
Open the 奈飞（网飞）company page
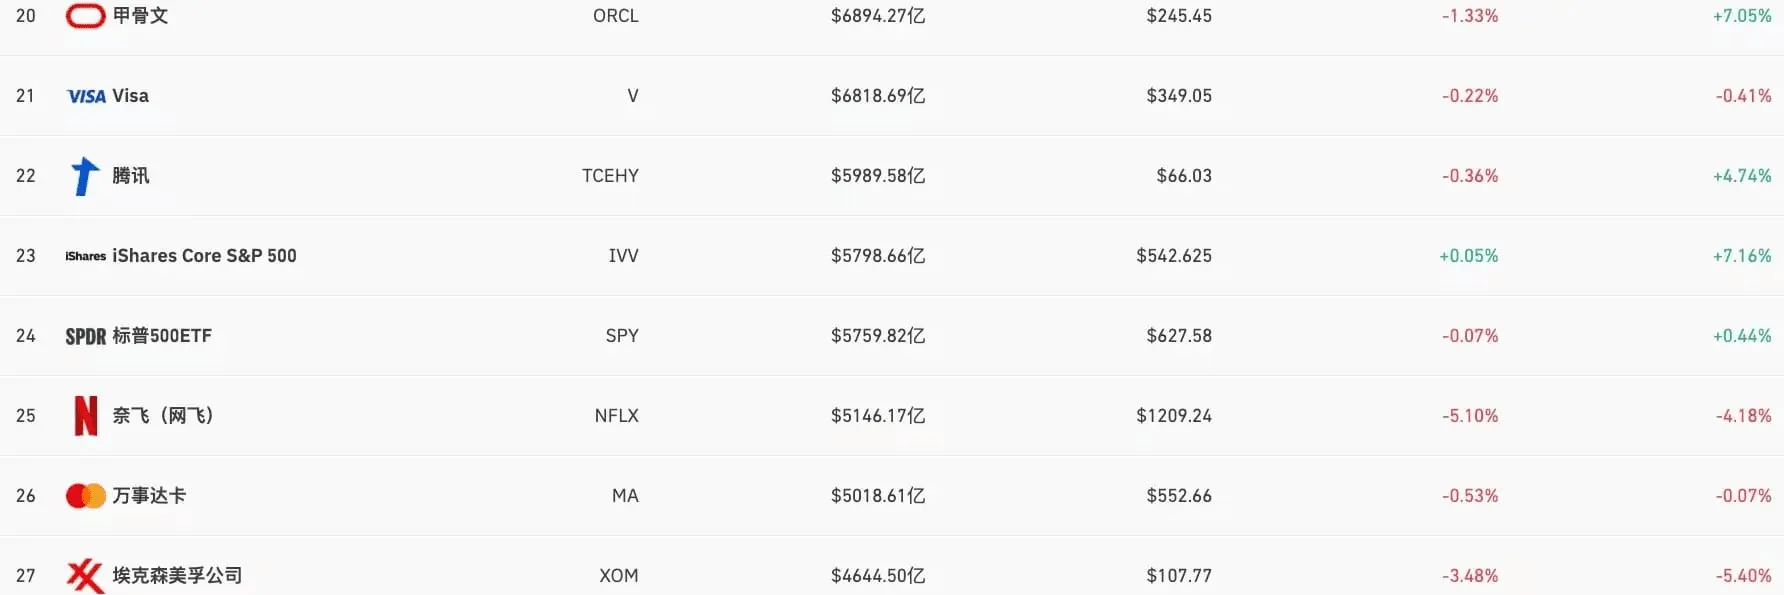click(163, 416)
